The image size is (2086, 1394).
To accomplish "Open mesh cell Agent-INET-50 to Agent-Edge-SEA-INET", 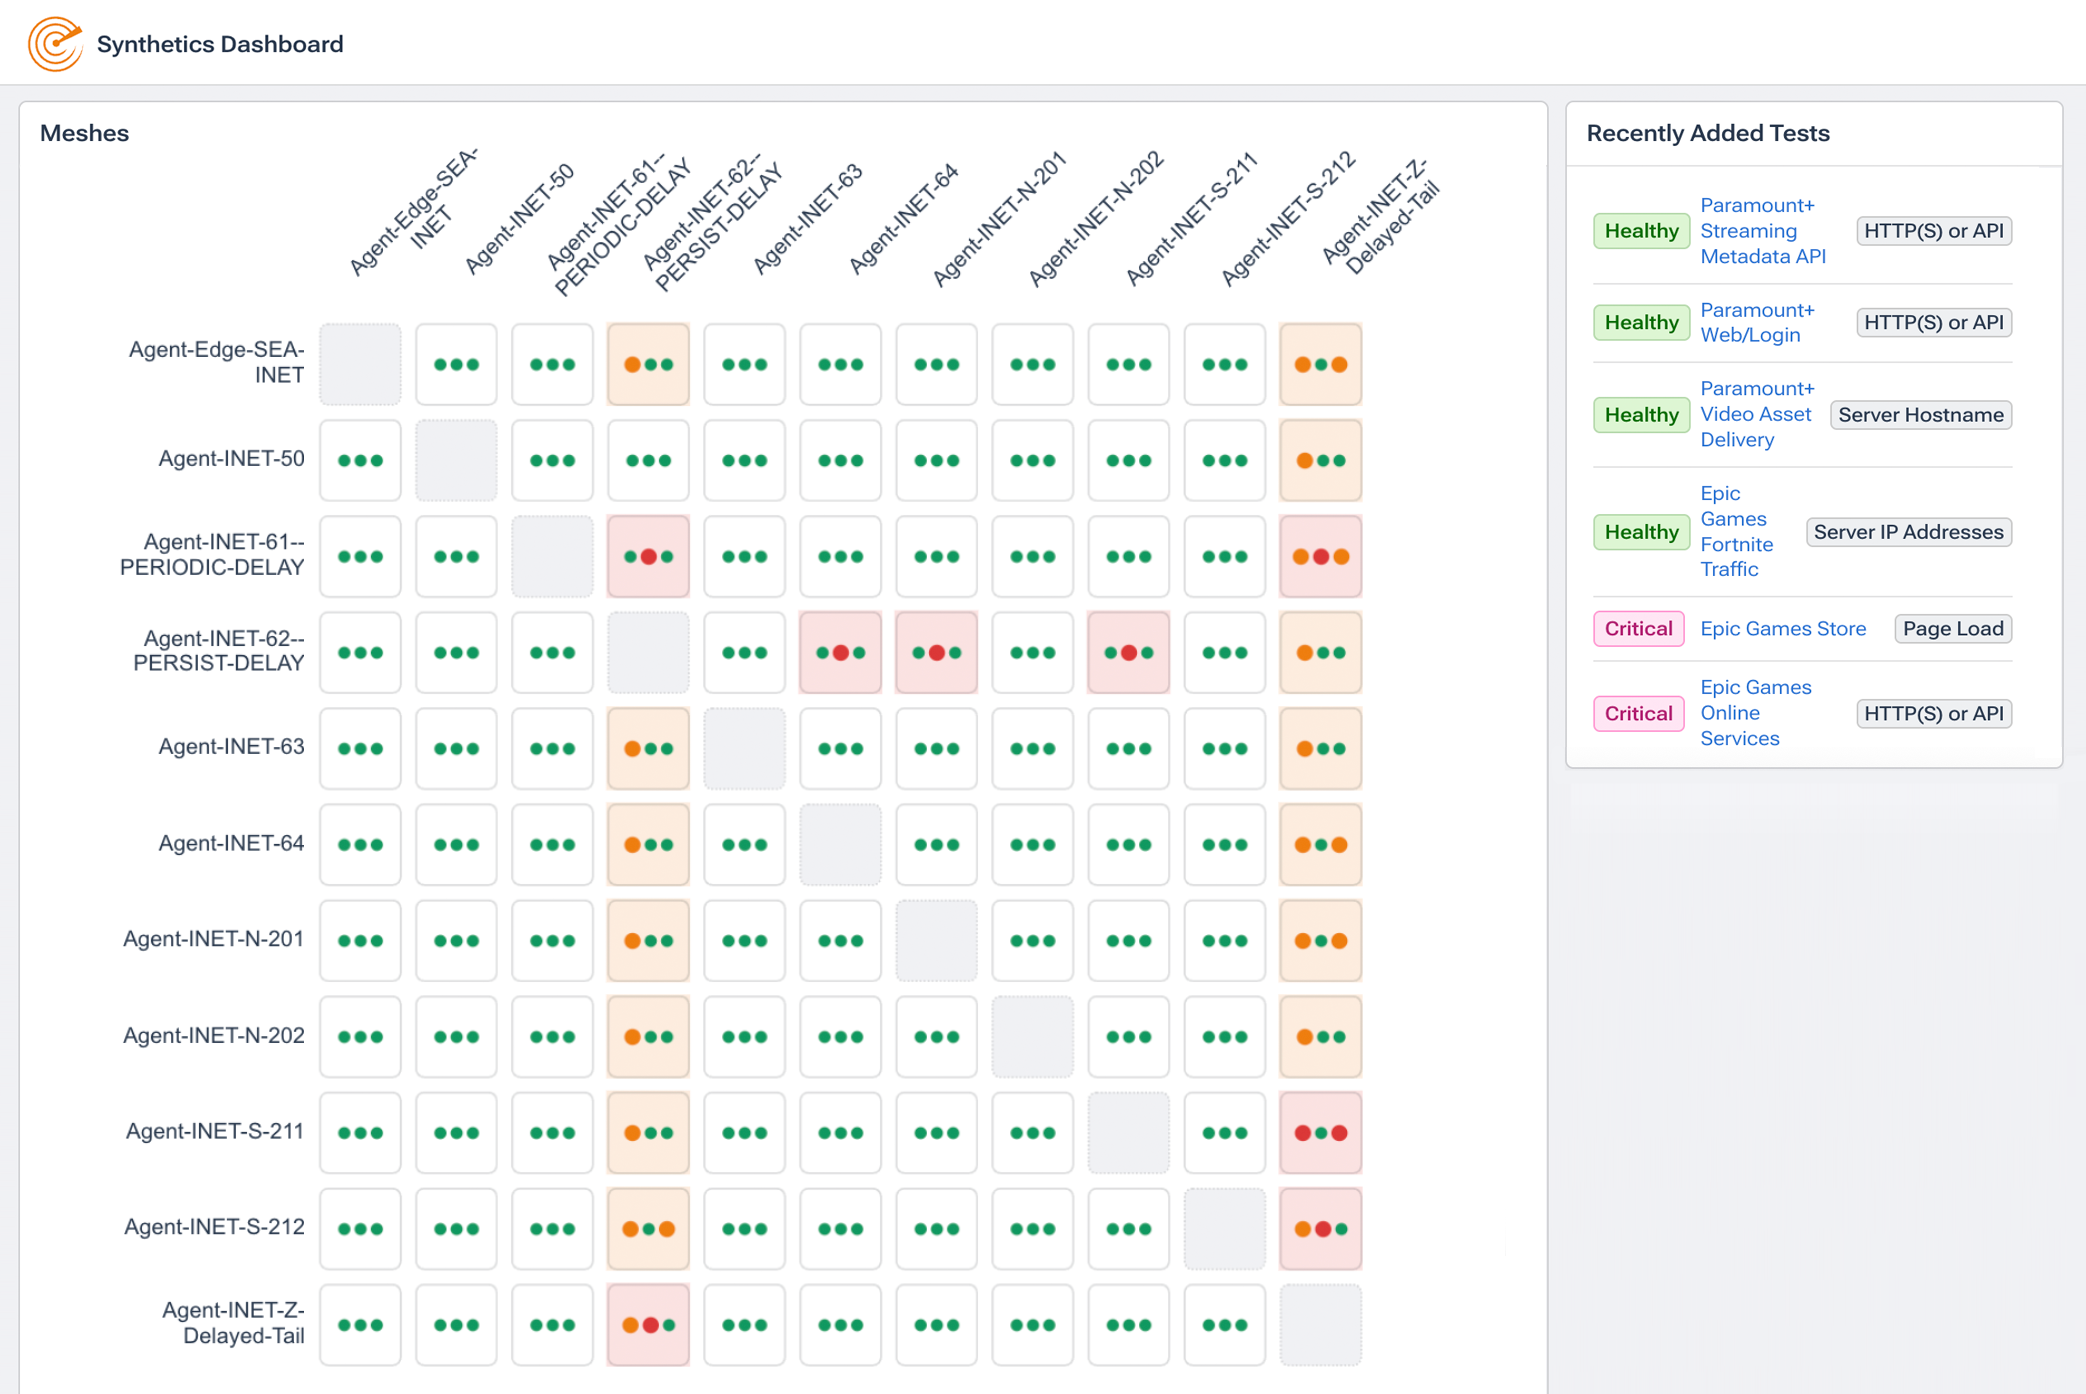I will coord(360,460).
